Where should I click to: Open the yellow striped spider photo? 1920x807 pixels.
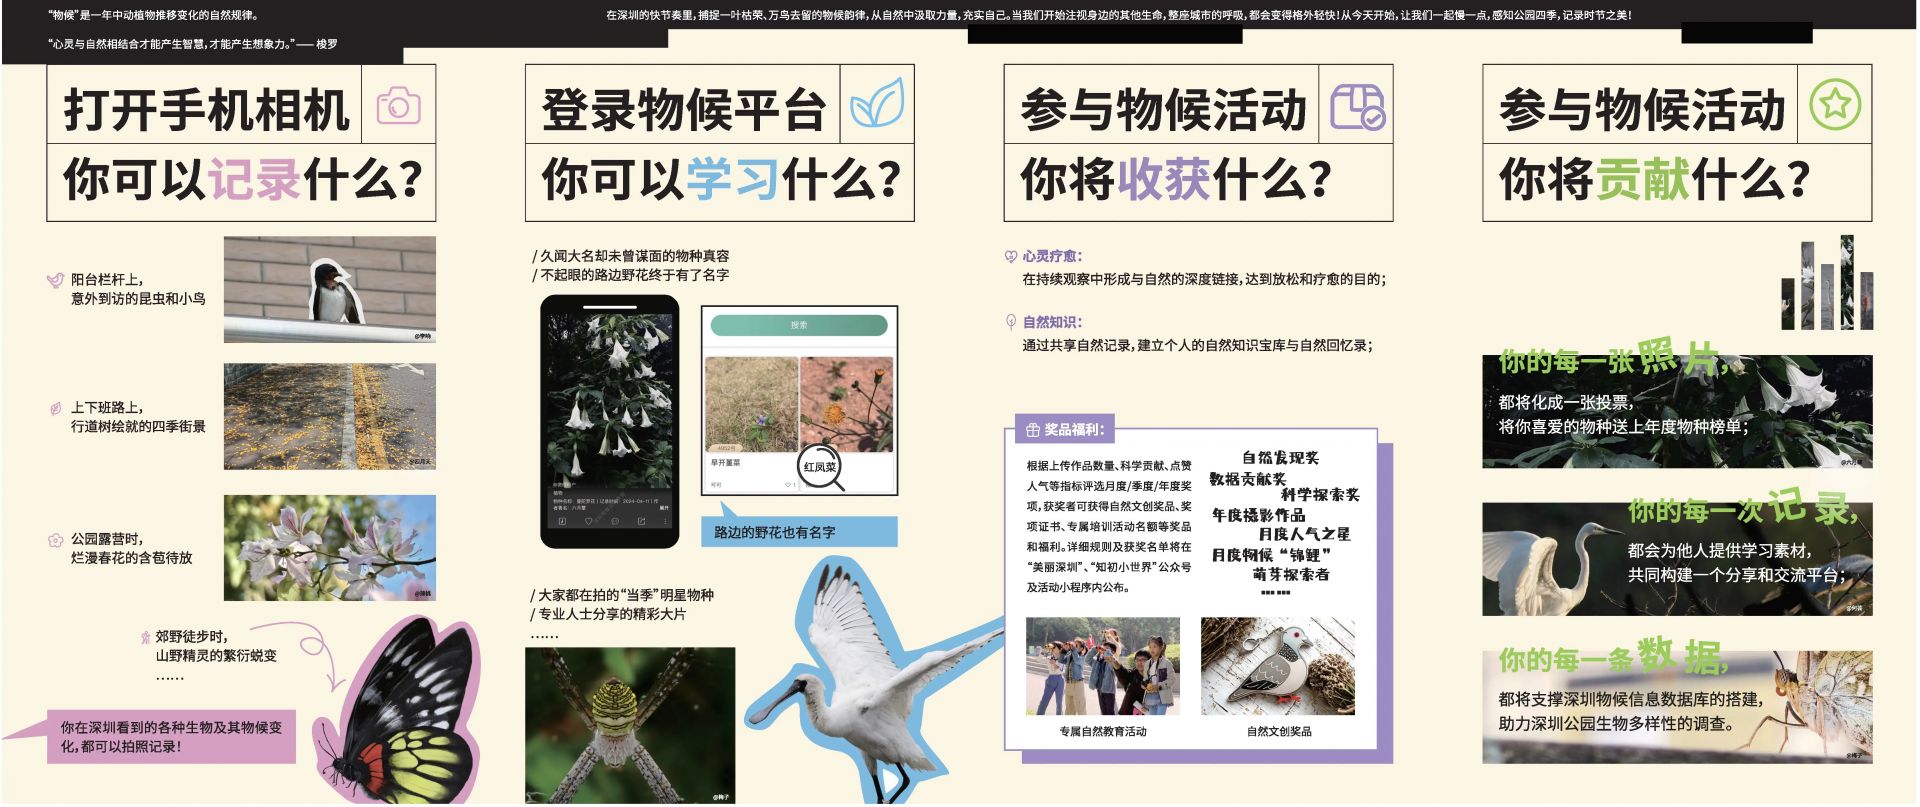tap(629, 724)
